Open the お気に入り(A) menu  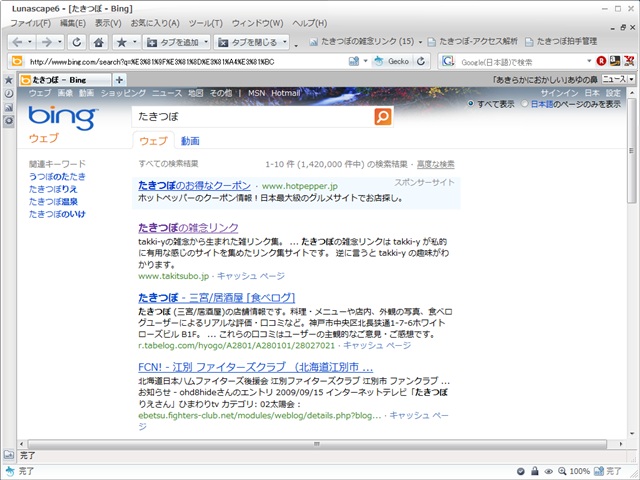(155, 23)
